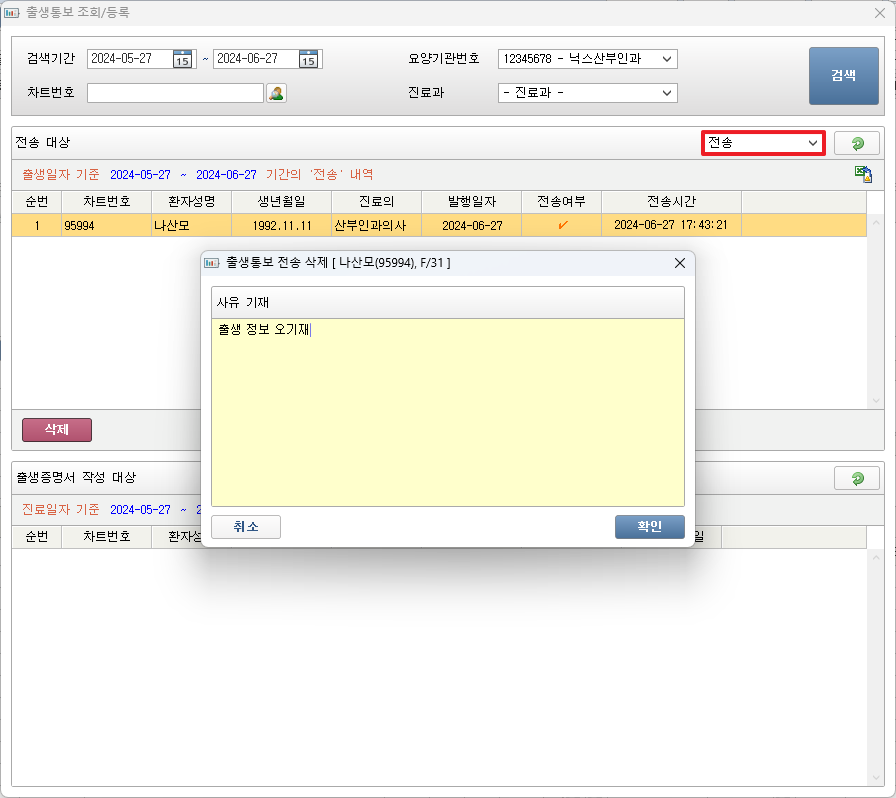
Task: Open the end date calendar picker
Action: coord(309,59)
